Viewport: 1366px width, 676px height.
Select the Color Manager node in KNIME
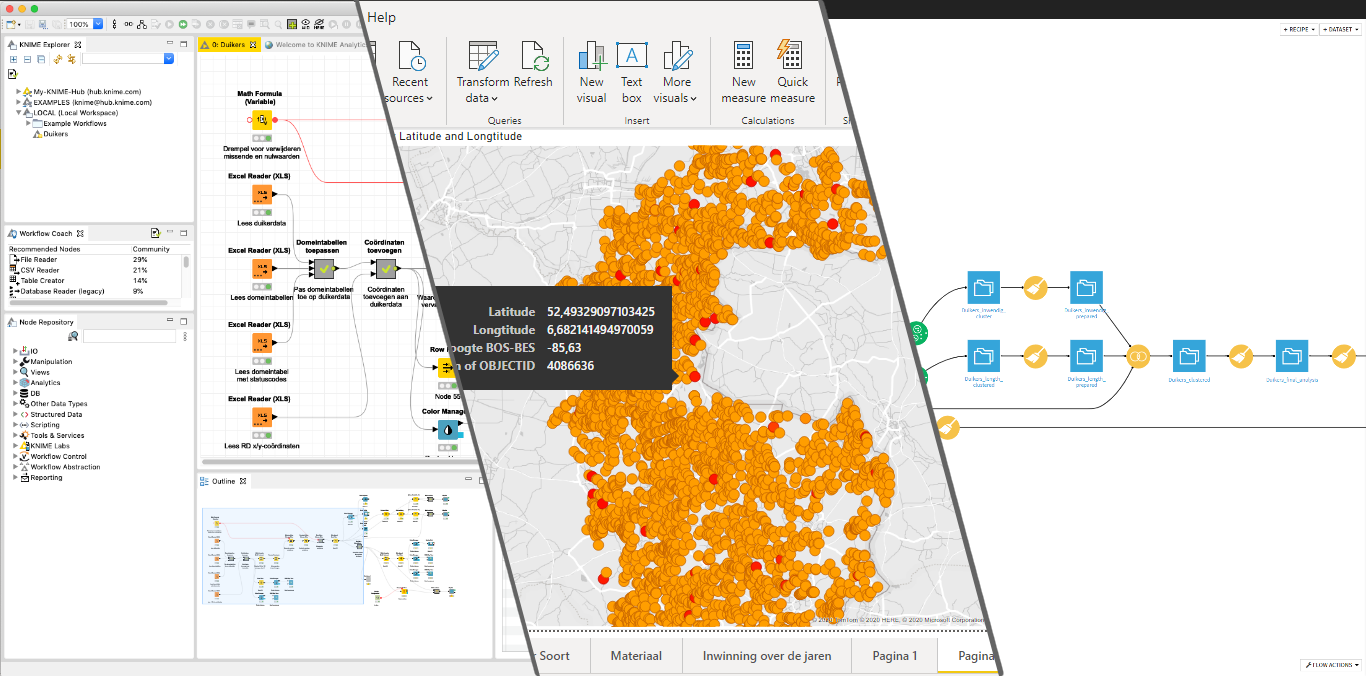click(447, 429)
